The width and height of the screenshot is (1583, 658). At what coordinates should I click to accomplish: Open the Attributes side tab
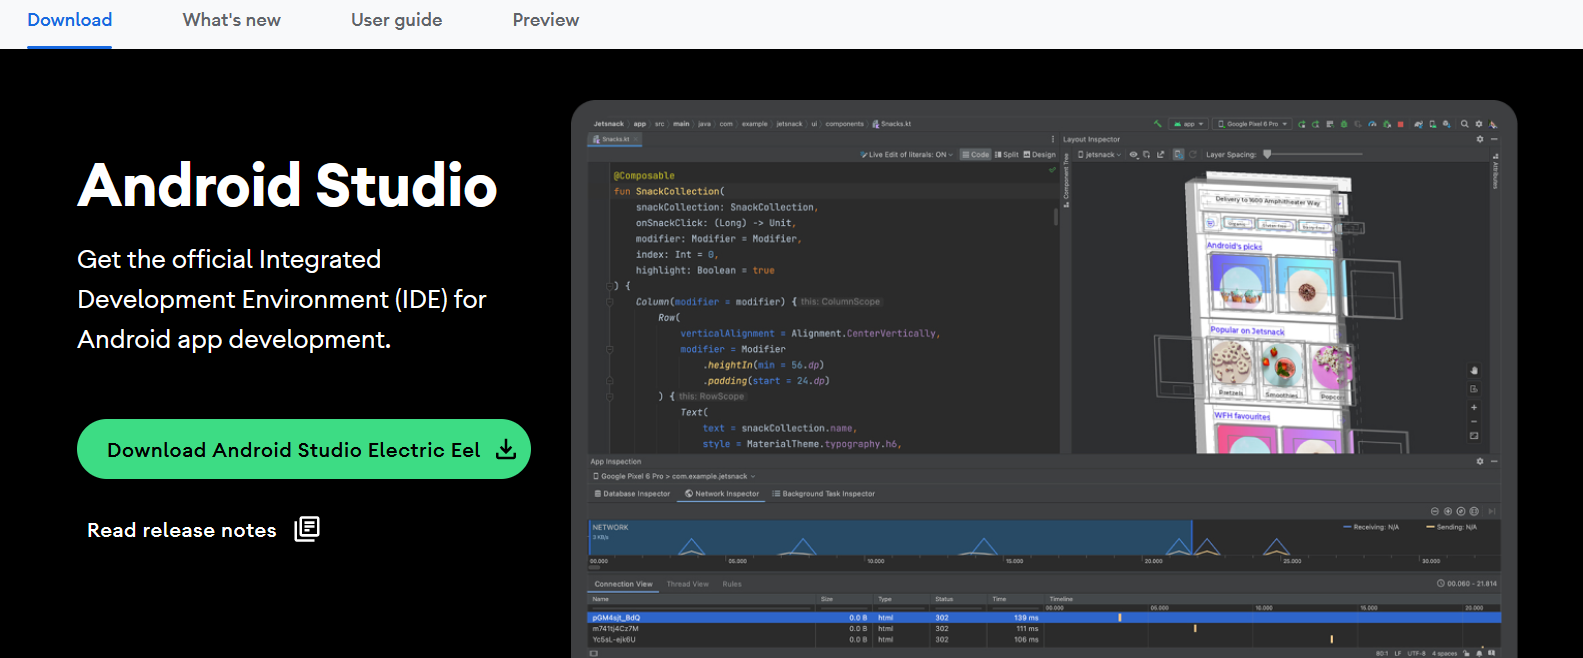[1495, 171]
